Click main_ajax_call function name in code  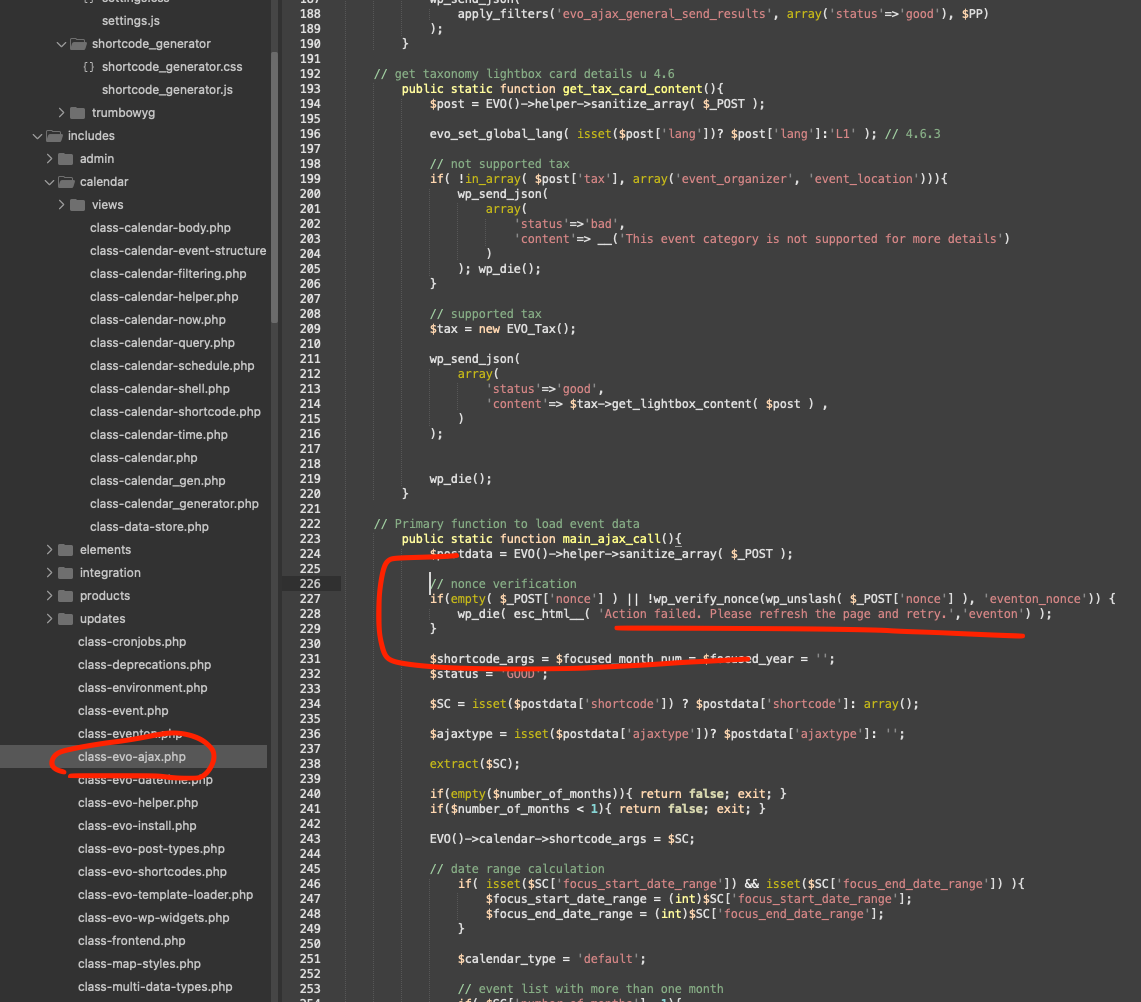611,538
